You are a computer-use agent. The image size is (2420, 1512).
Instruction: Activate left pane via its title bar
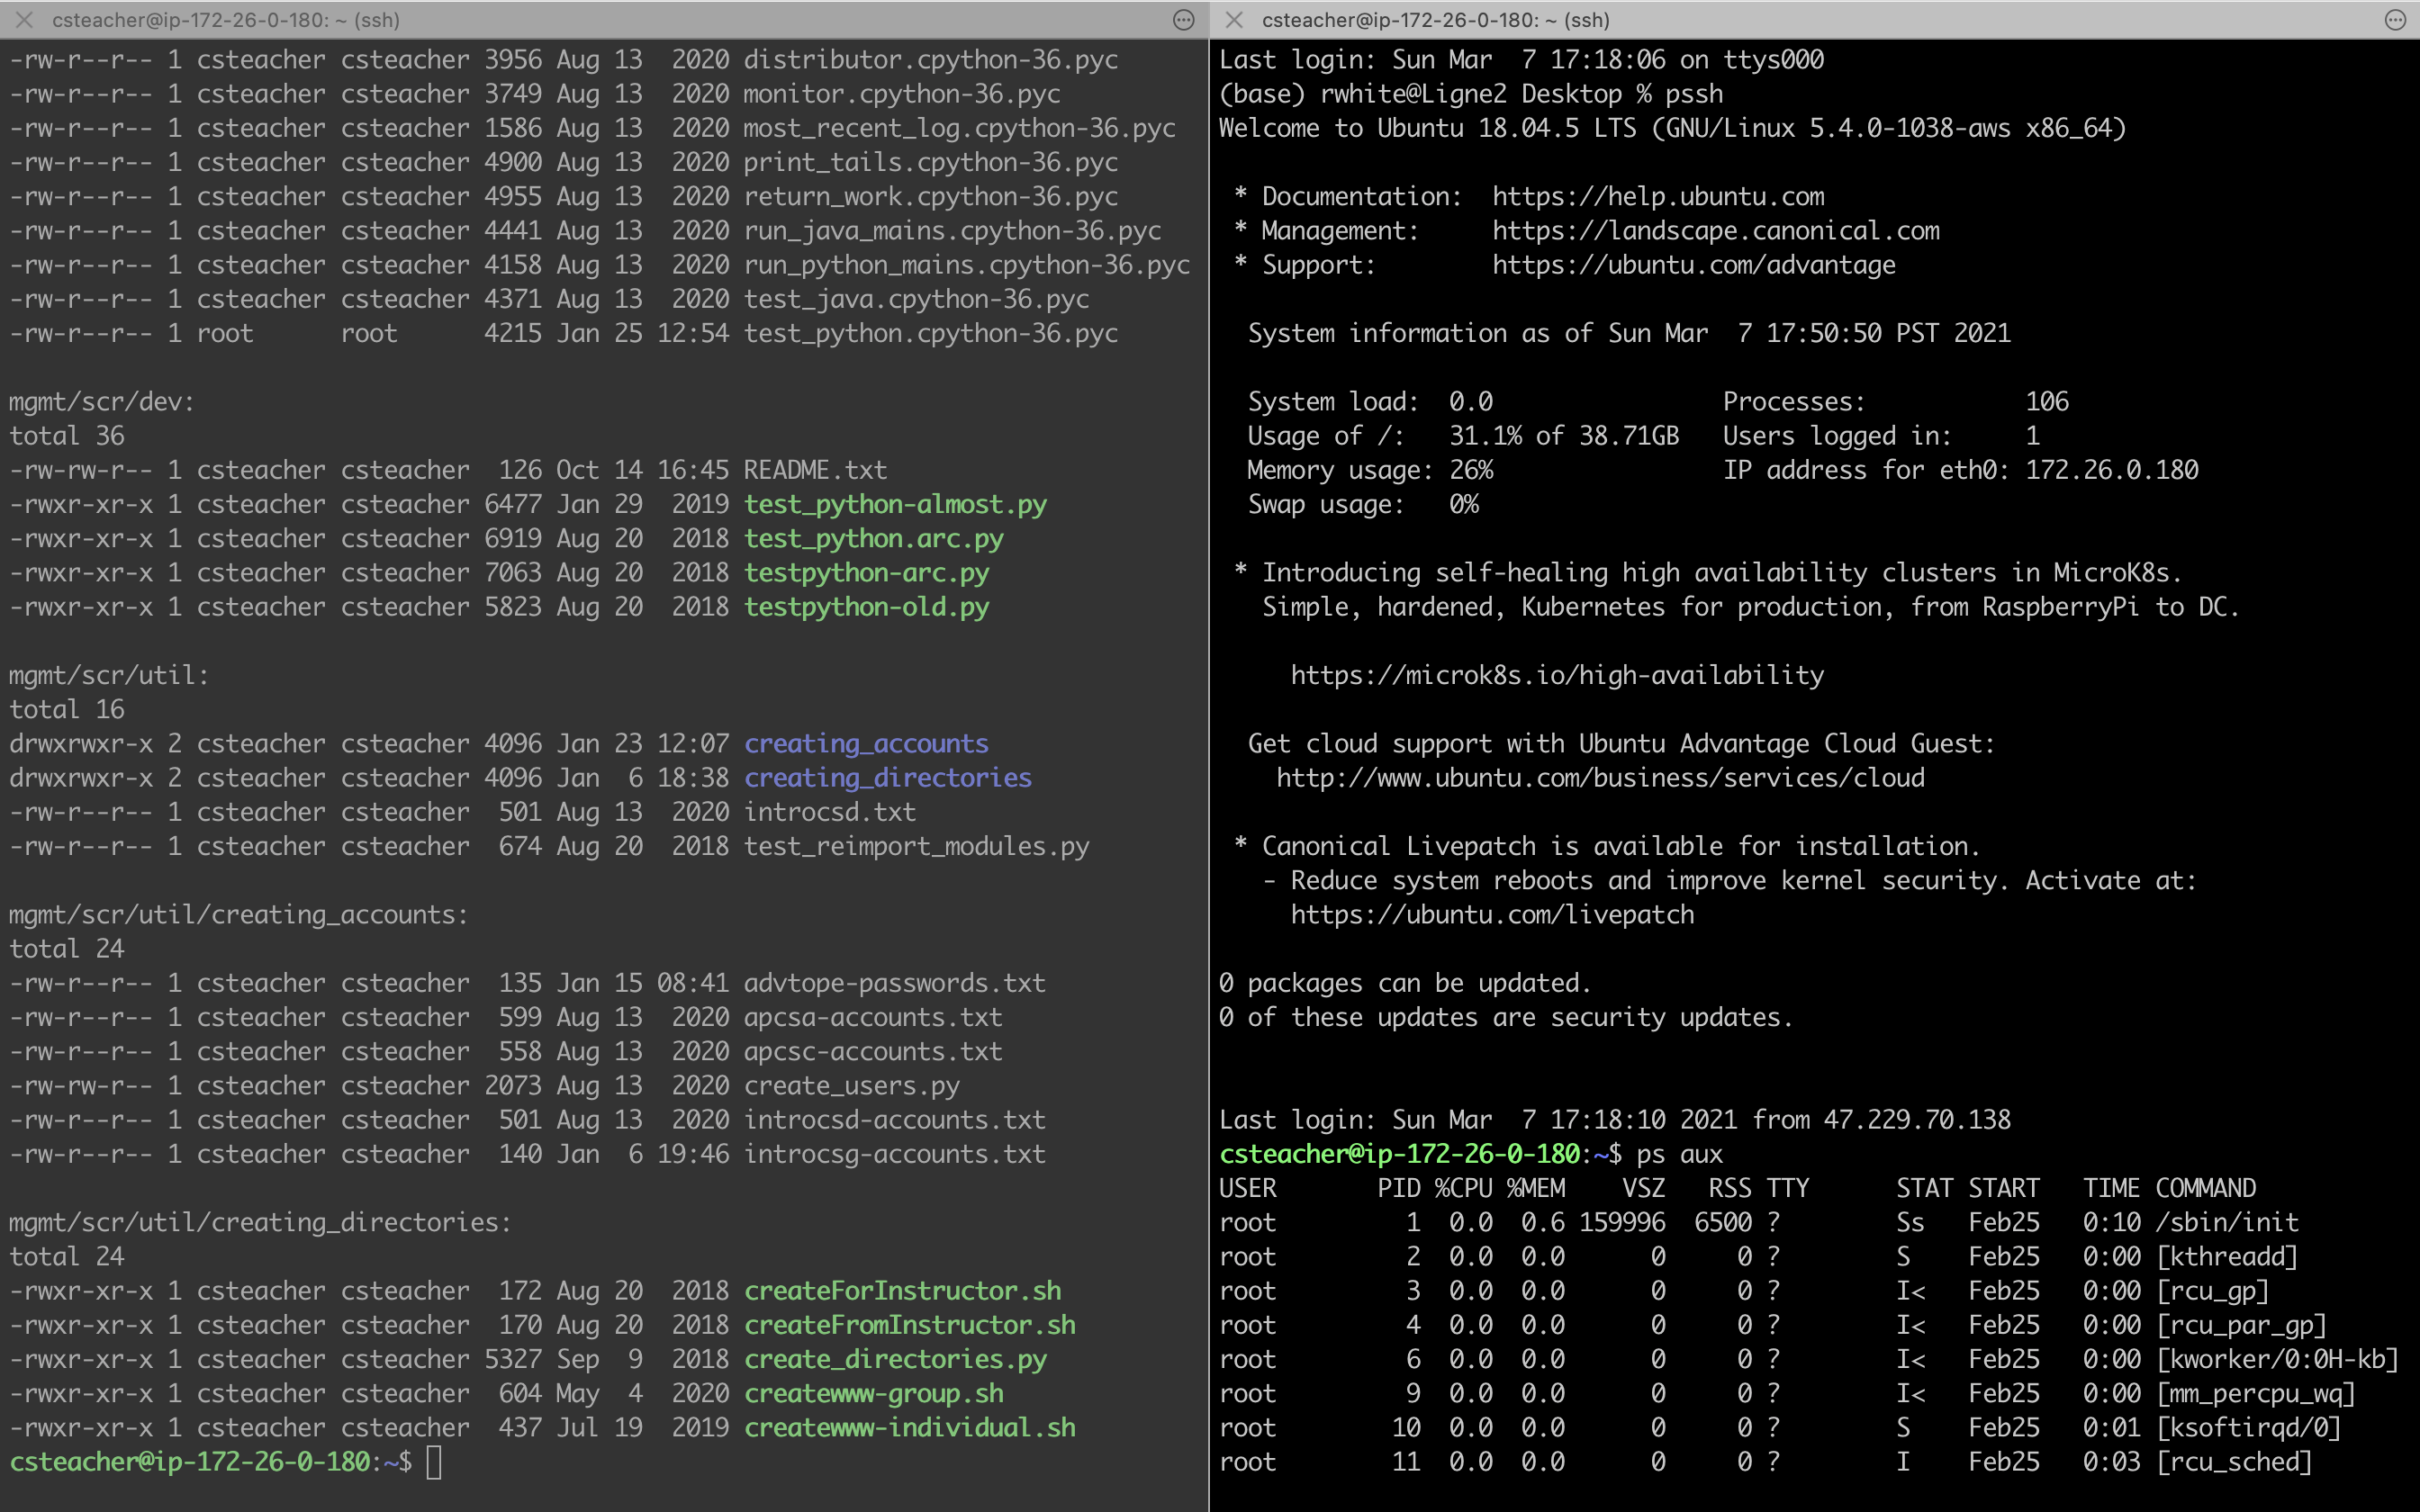tap(226, 20)
